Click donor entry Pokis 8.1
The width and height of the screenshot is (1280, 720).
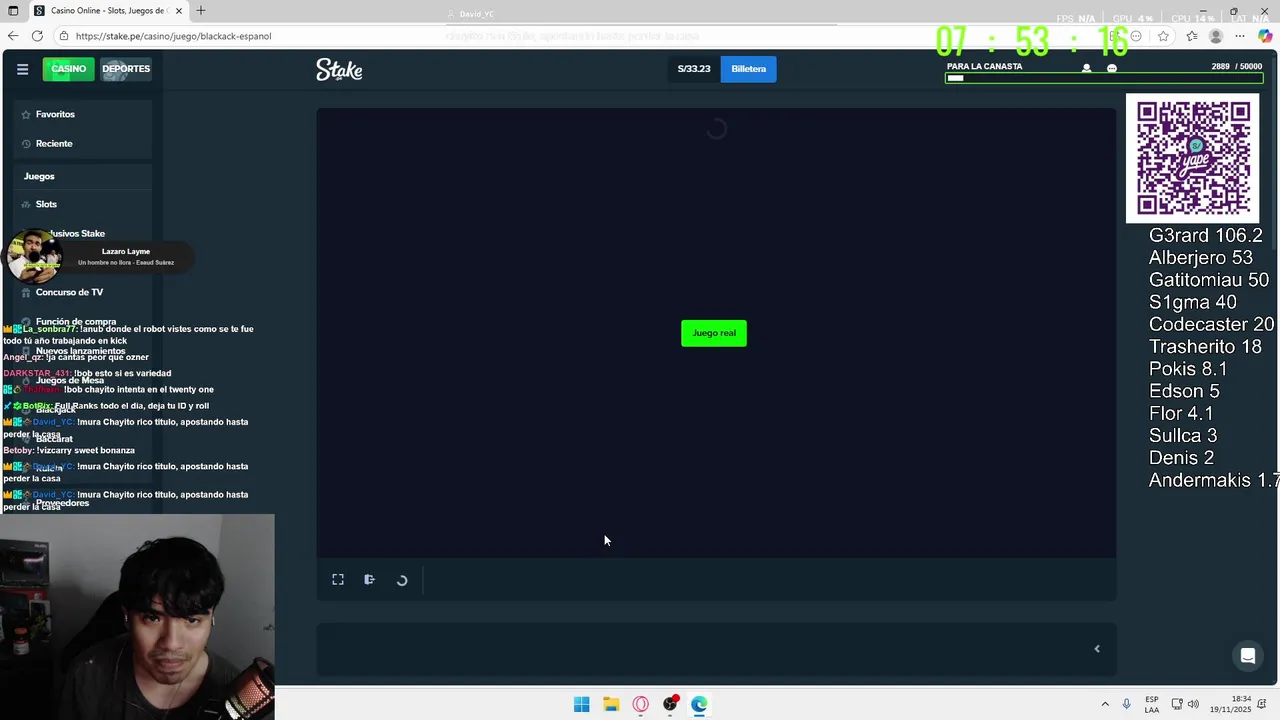tap(1188, 369)
